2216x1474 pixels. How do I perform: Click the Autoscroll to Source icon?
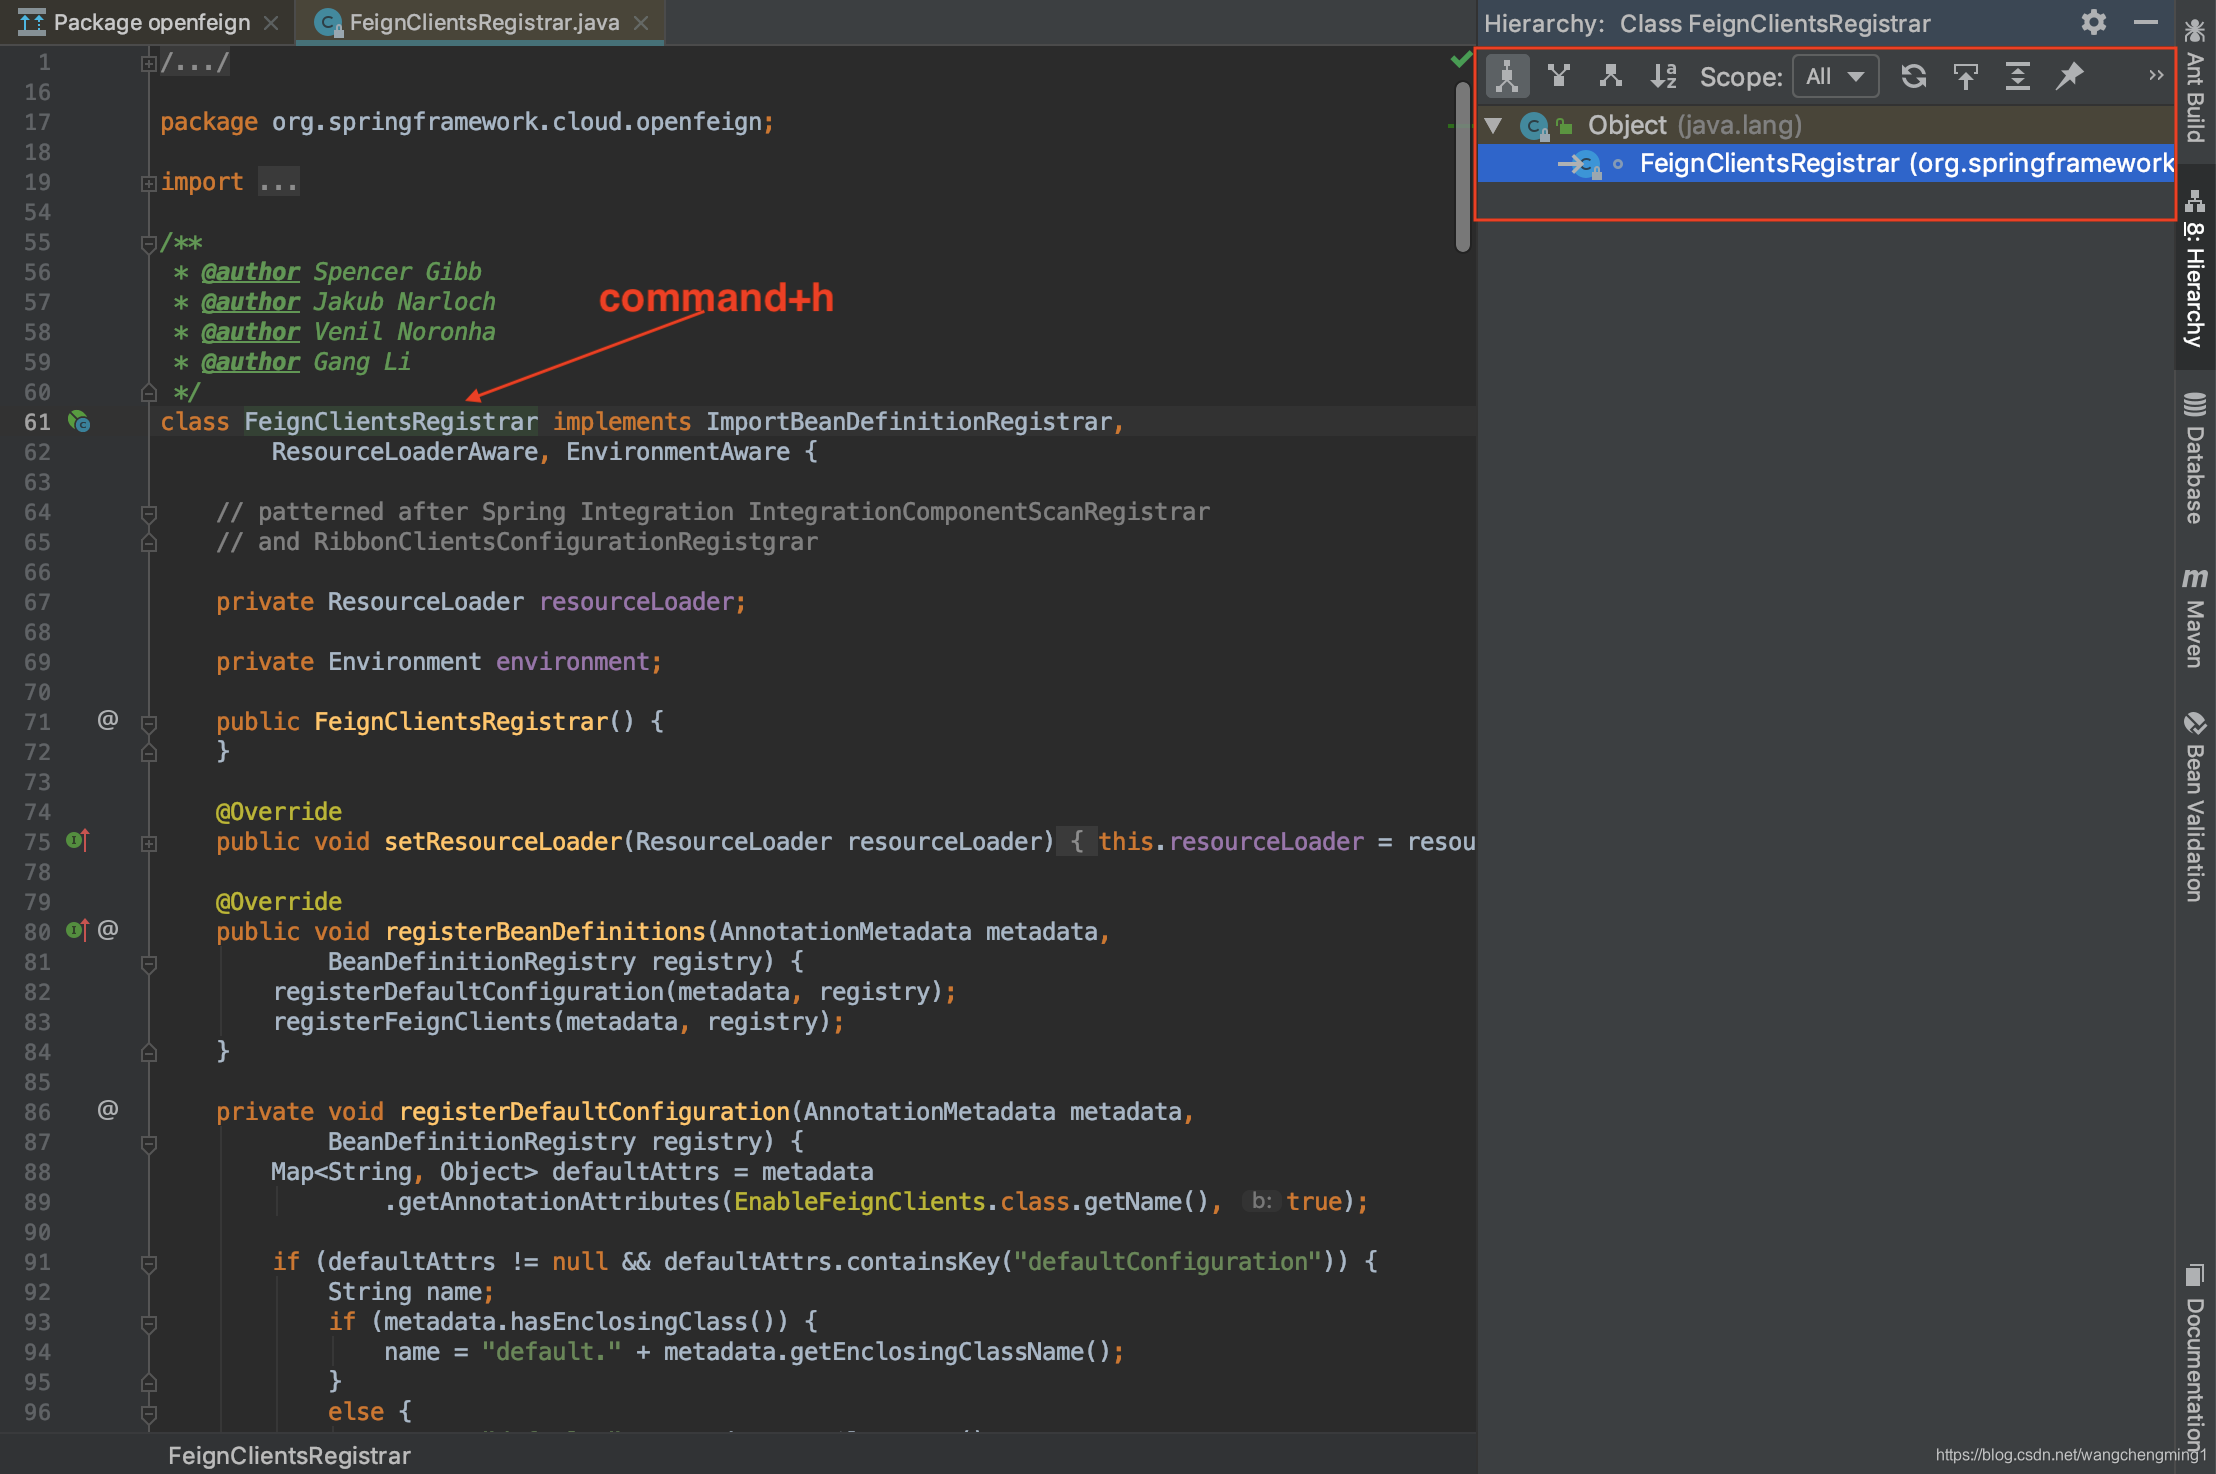1966,77
